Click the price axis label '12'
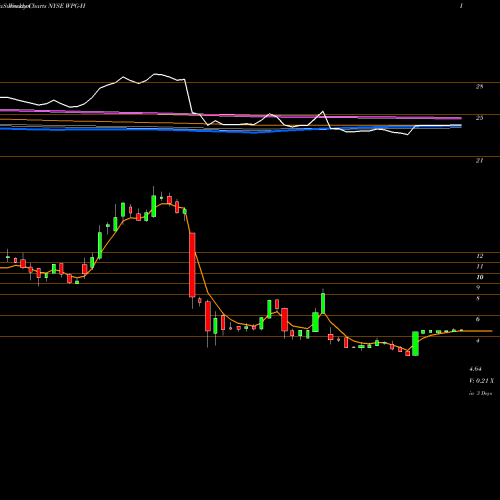The width and height of the screenshot is (500, 500). pos(479,256)
